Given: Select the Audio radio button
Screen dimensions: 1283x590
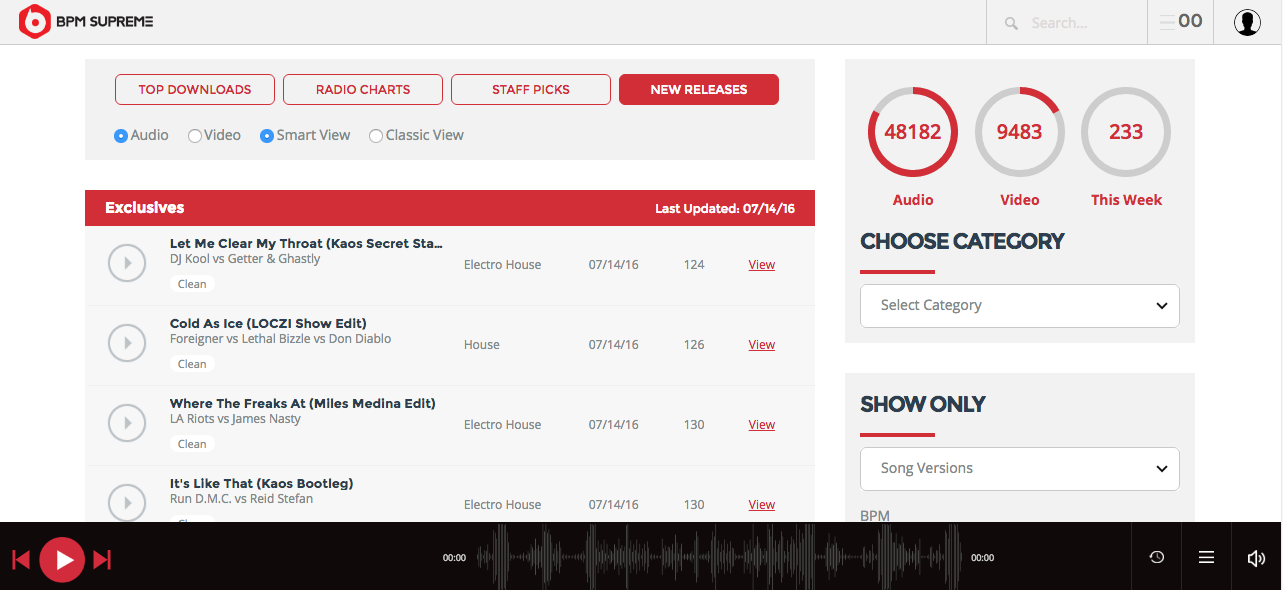Looking at the screenshot, I should (x=121, y=136).
